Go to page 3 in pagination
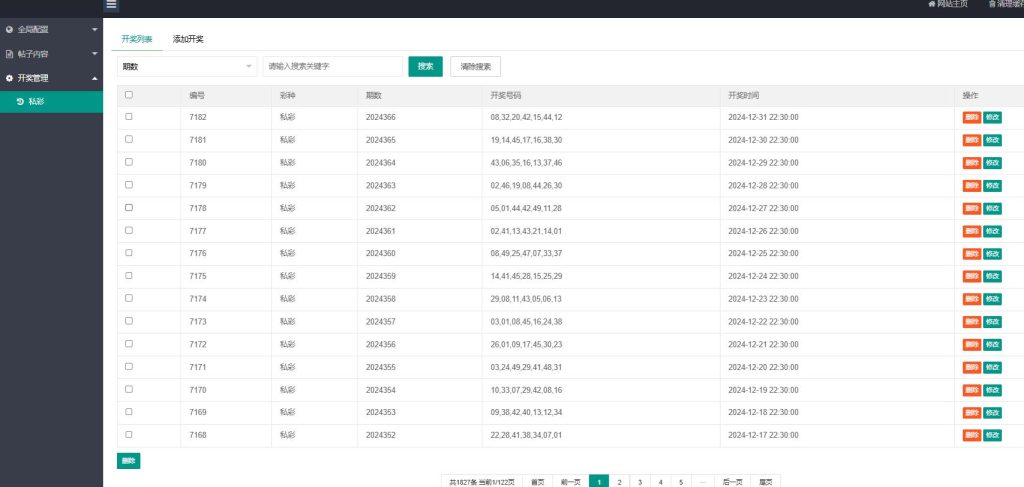 pyautogui.click(x=640, y=481)
